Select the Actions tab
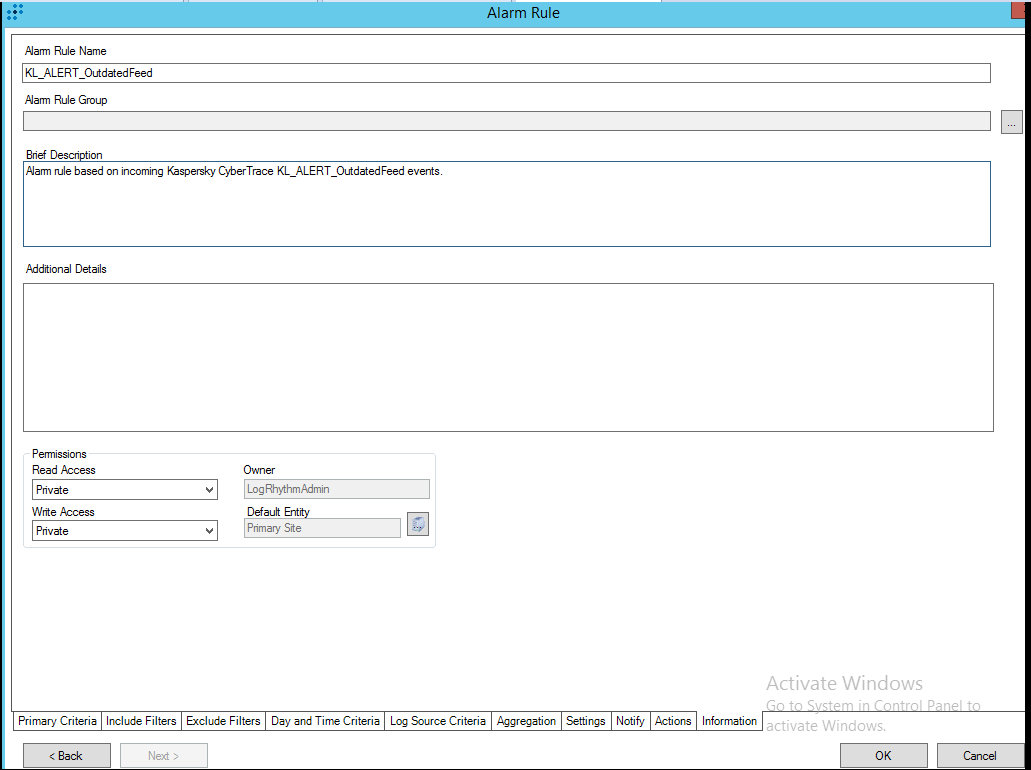1031x770 pixels. click(x=672, y=720)
